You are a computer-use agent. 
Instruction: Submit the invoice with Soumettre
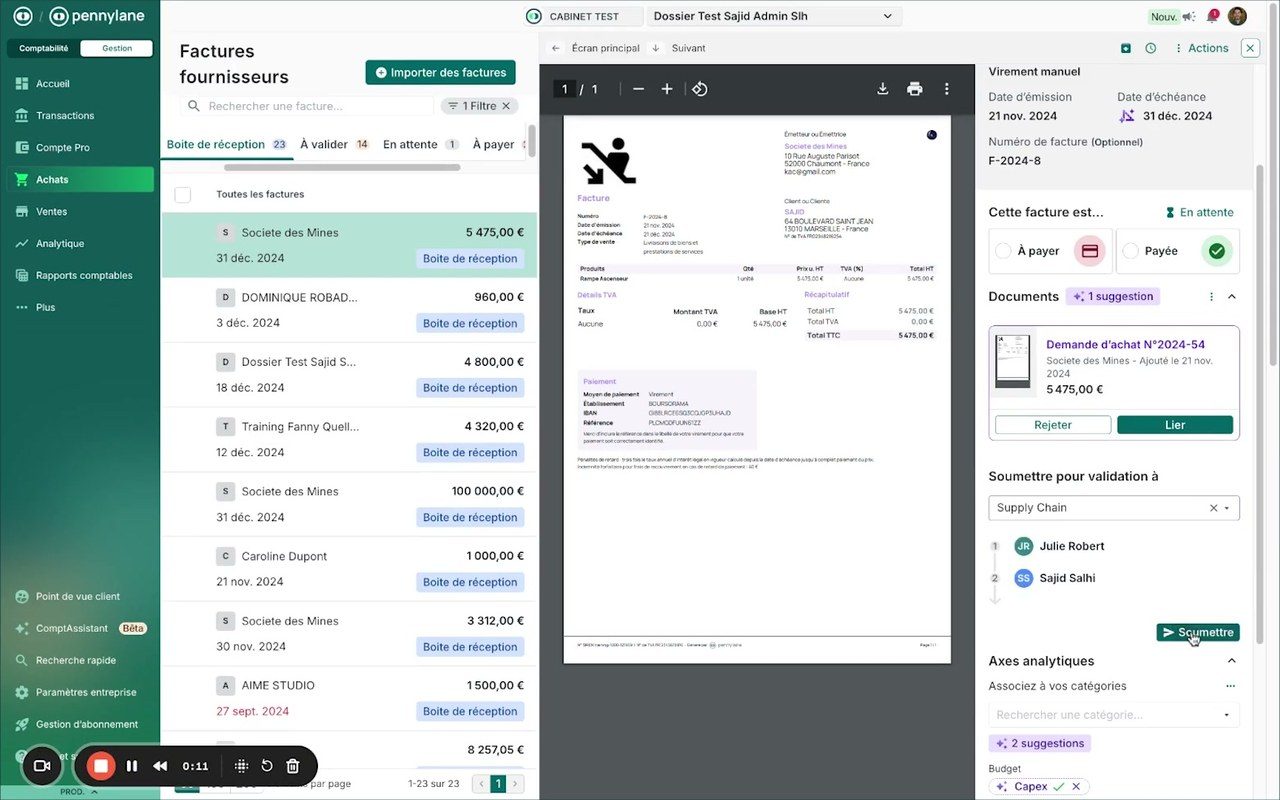(1198, 633)
